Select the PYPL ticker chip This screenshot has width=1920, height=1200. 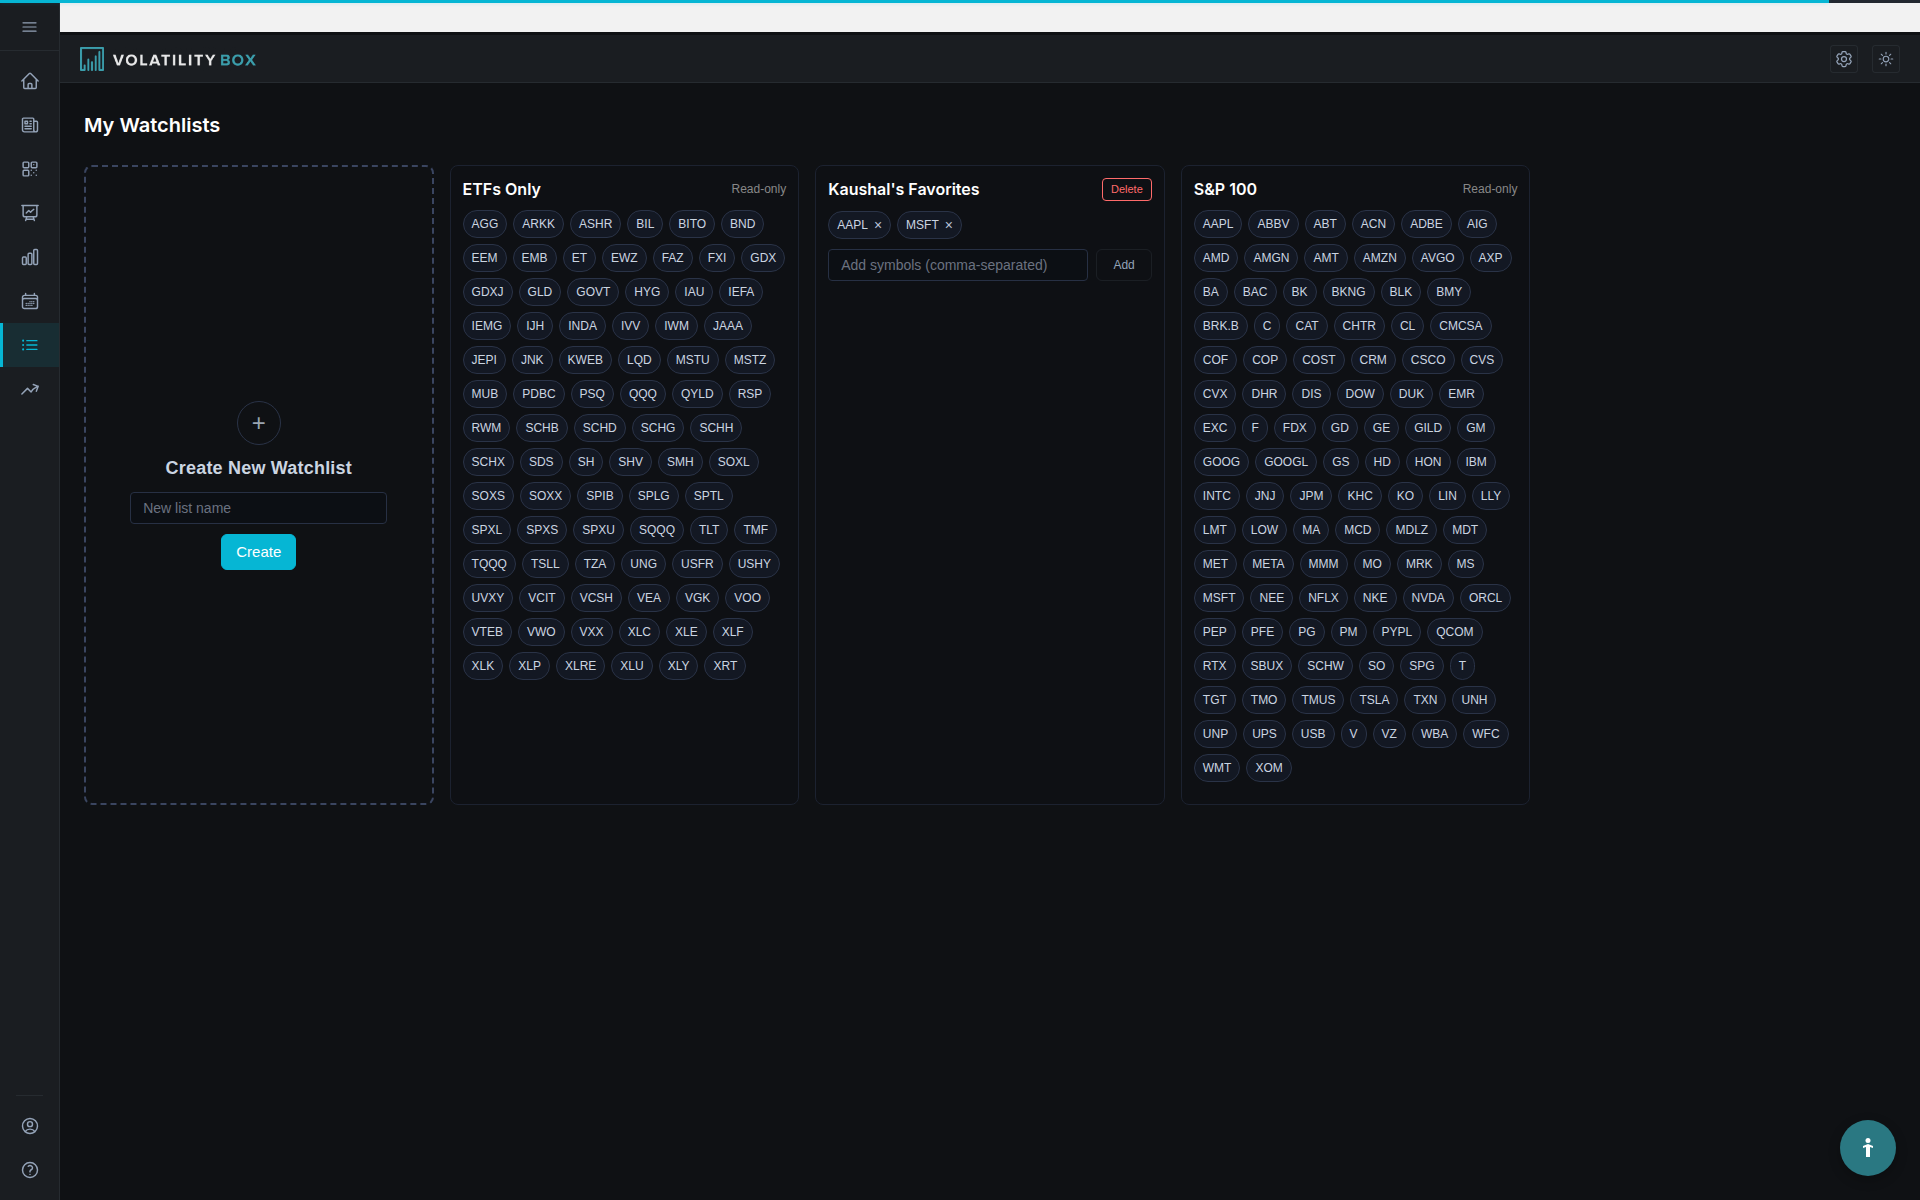(x=1396, y=632)
